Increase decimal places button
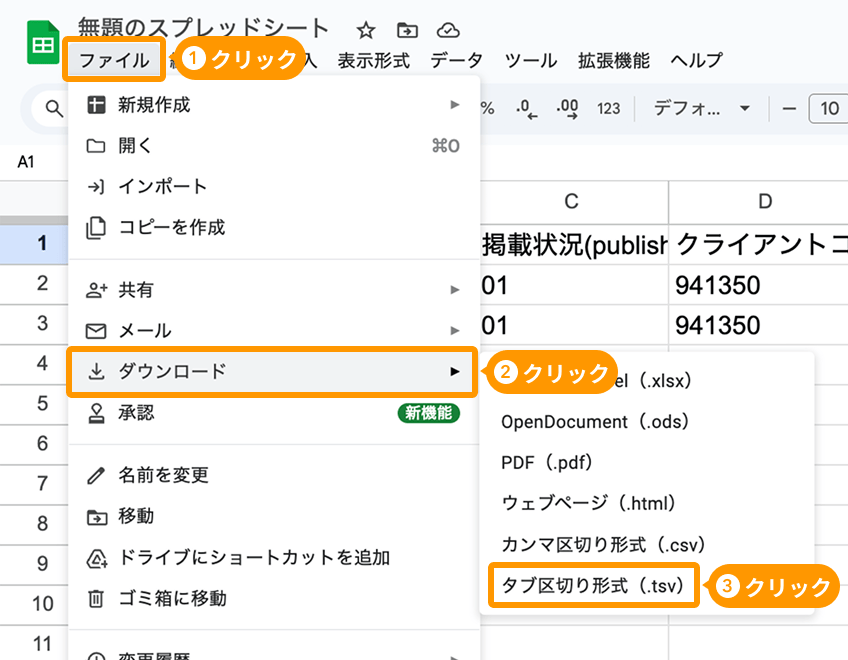 coord(567,109)
